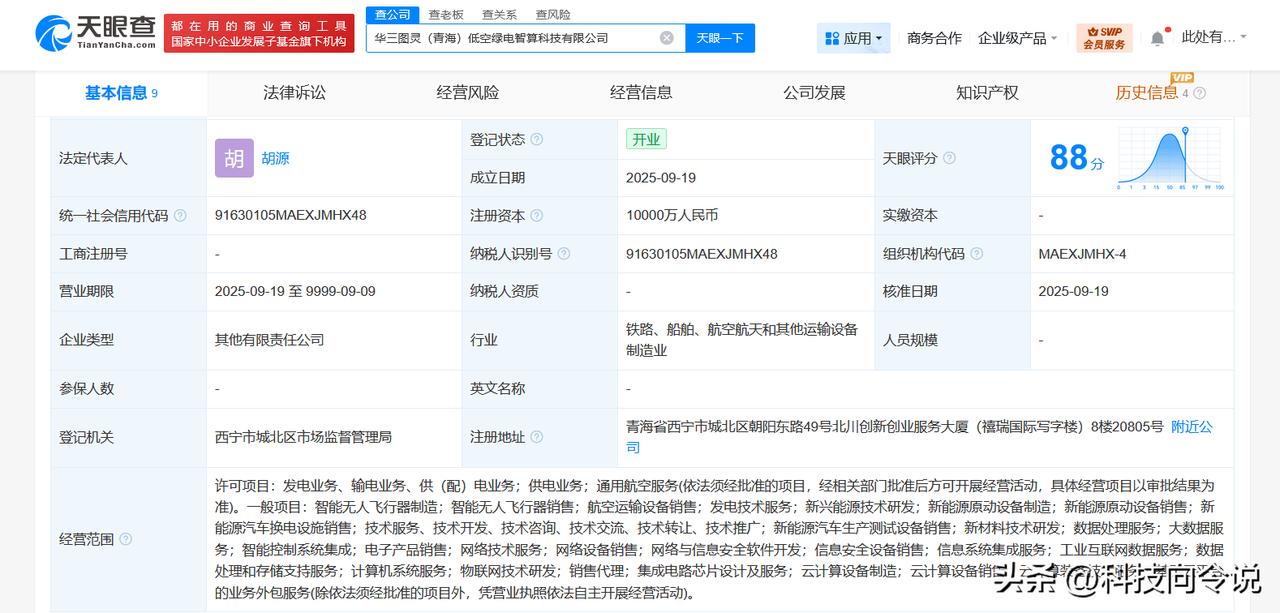The image size is (1280, 613).
Task: Switch to the 基本信息 tab
Action: pos(121,93)
